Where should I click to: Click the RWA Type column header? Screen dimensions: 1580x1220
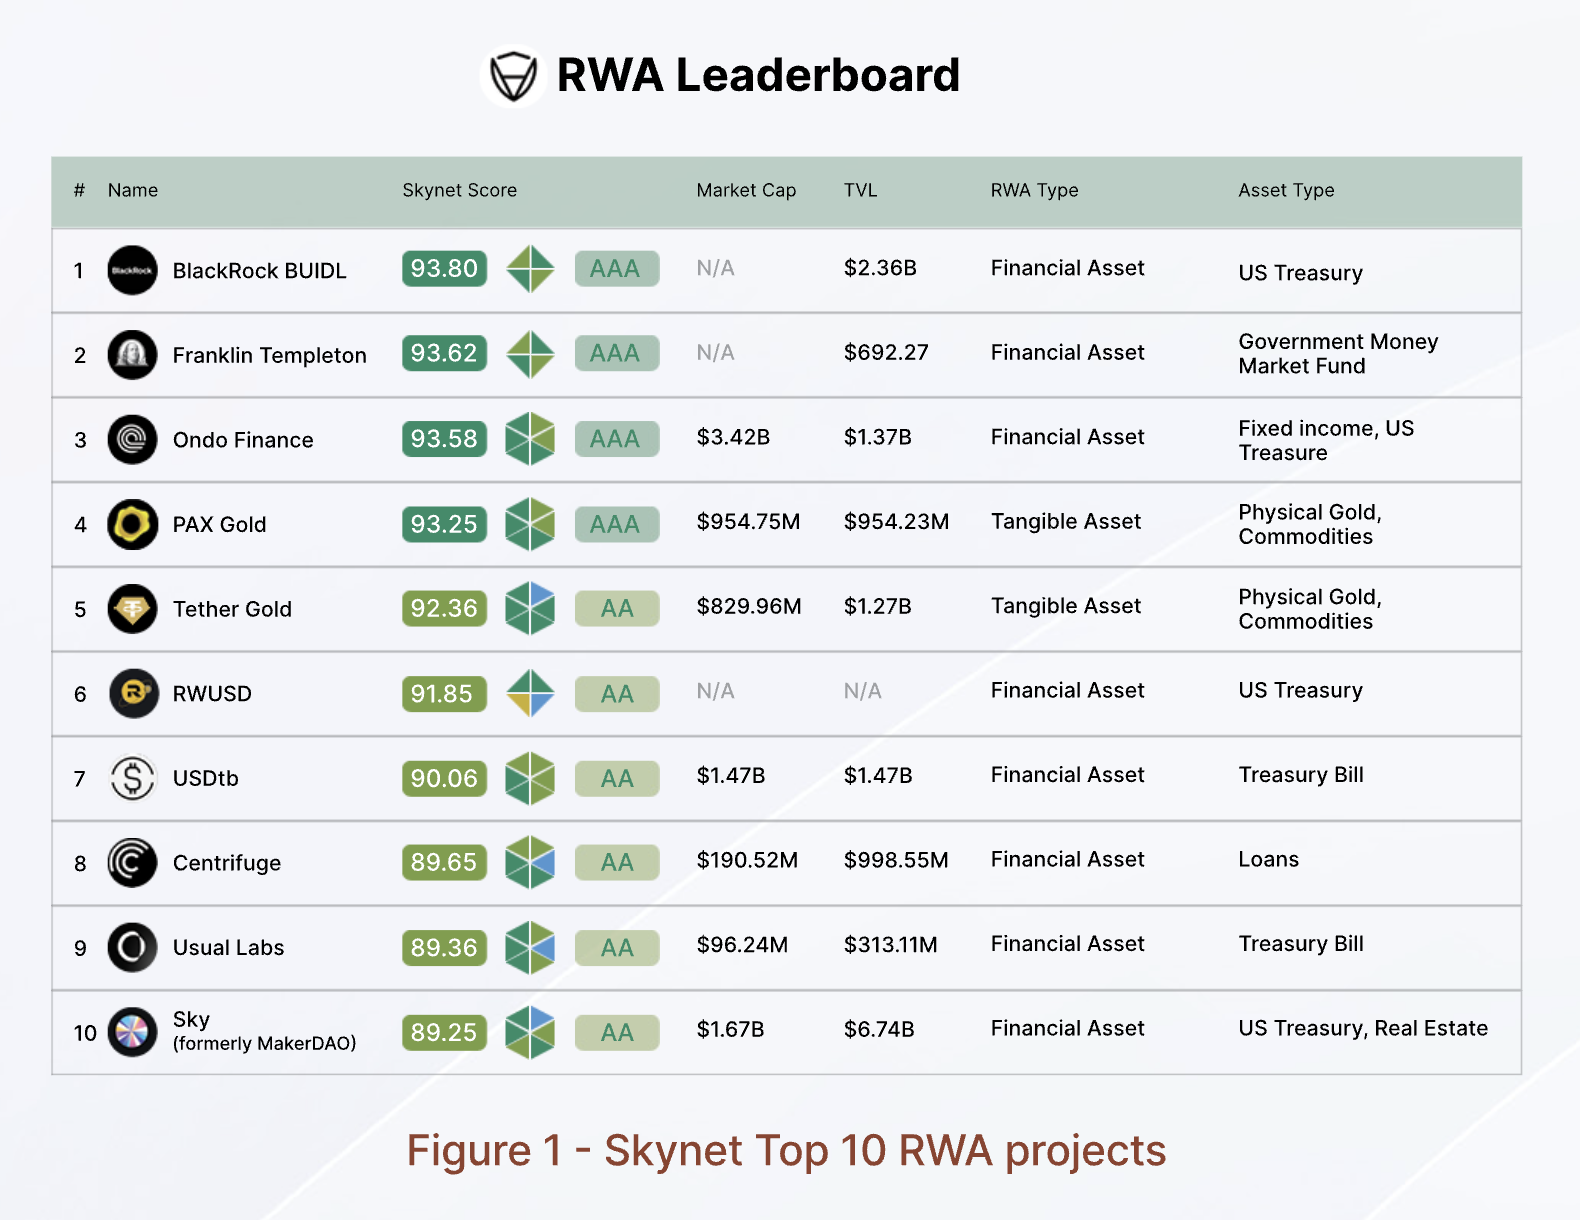[1034, 190]
